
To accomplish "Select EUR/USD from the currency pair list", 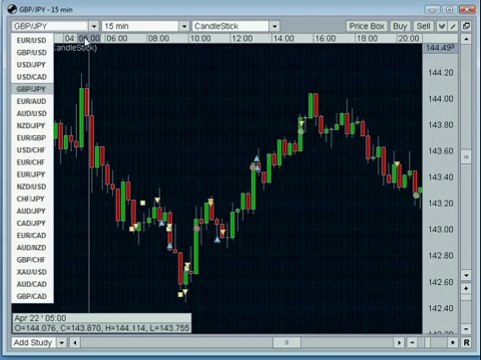I will pos(32,40).
